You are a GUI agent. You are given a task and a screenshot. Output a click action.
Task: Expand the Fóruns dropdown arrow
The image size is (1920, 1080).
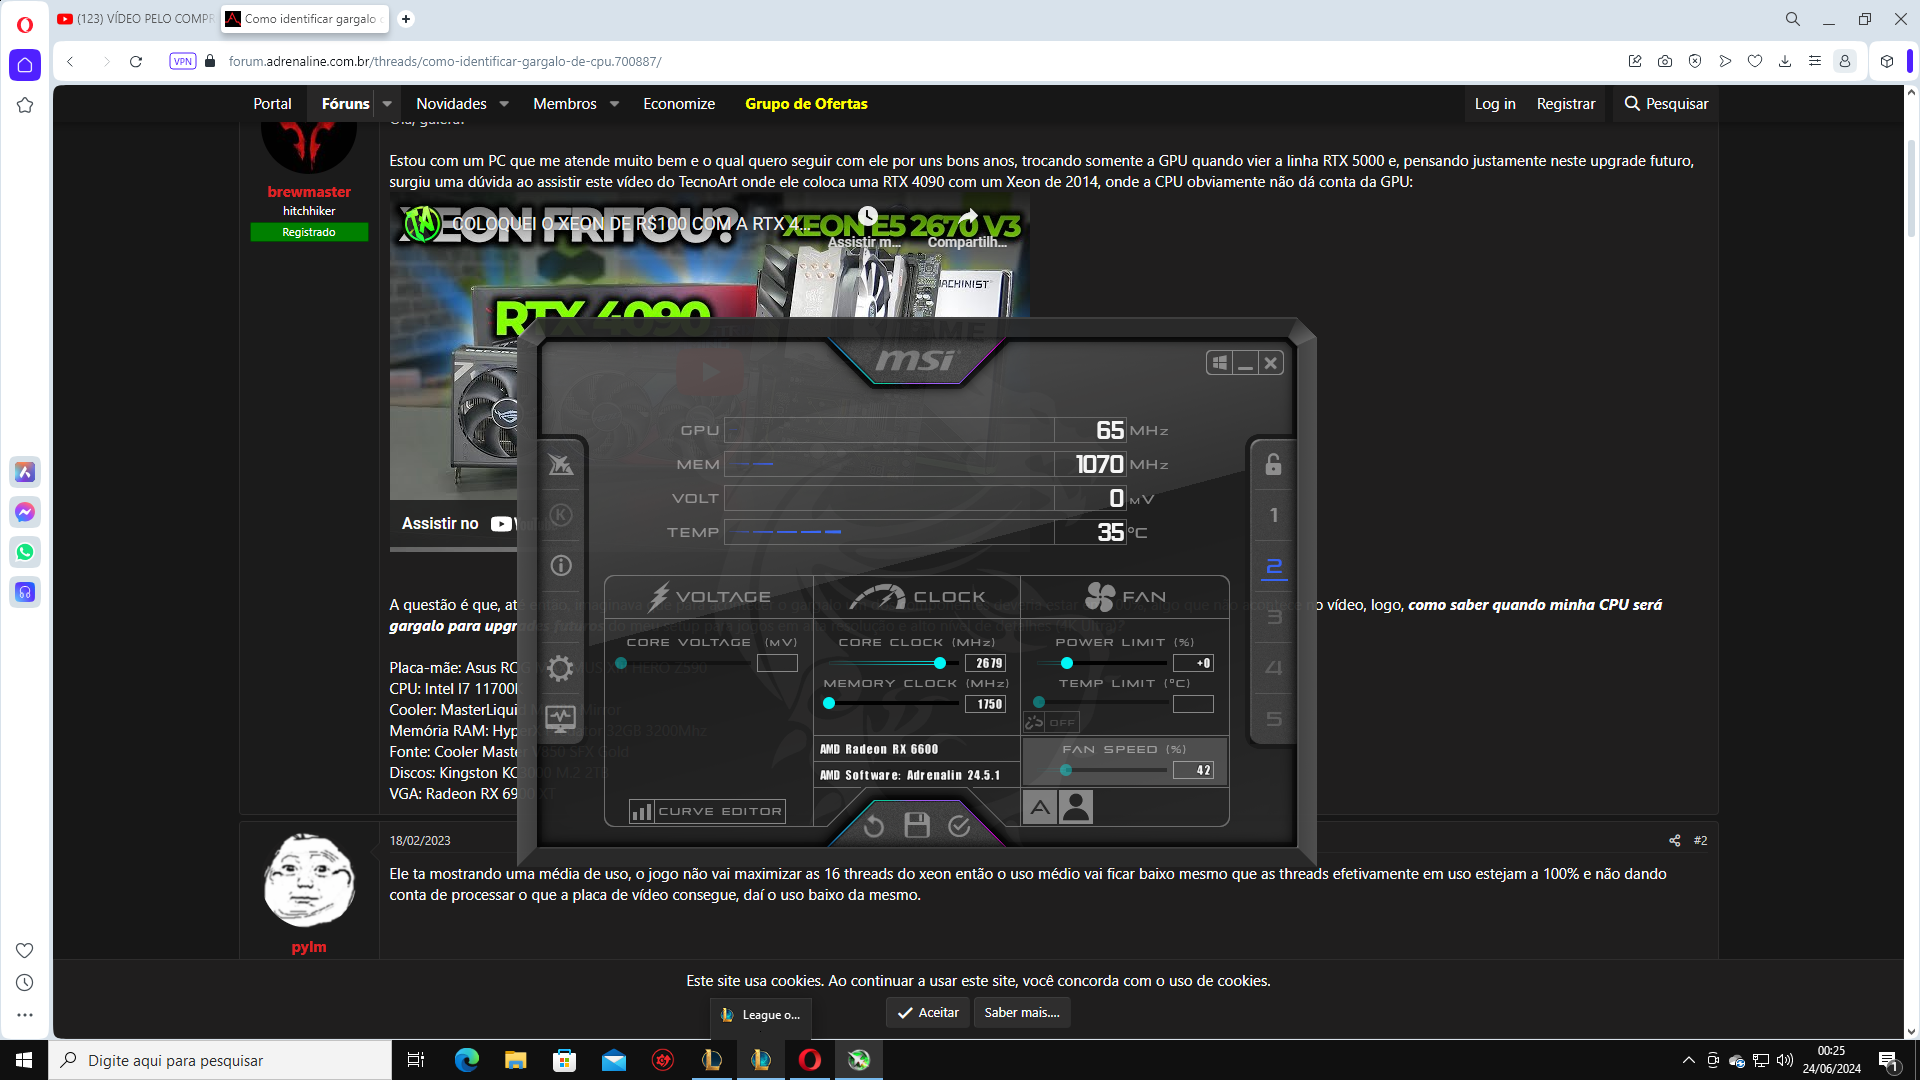click(x=387, y=104)
